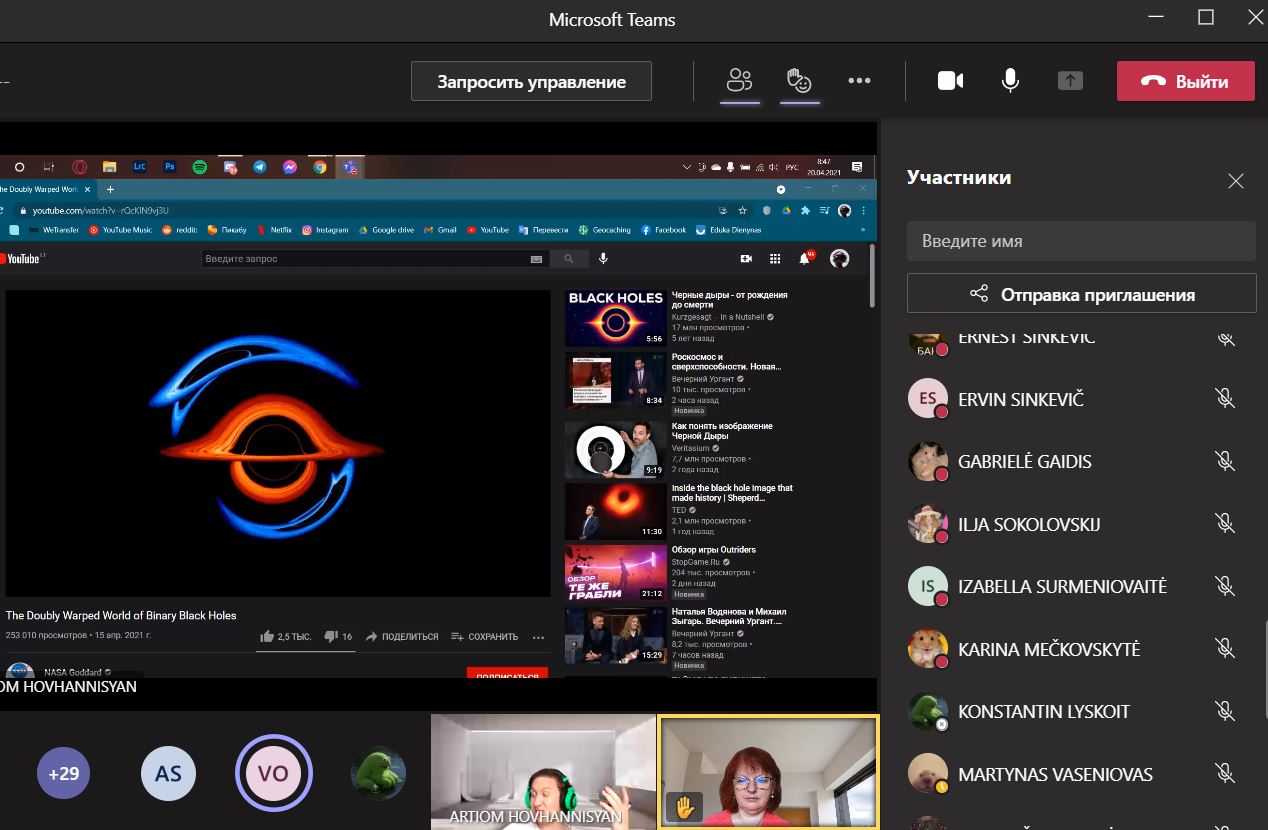Open the Geocaching bookmark in shared browser
The width and height of the screenshot is (1268, 830).
pos(604,230)
